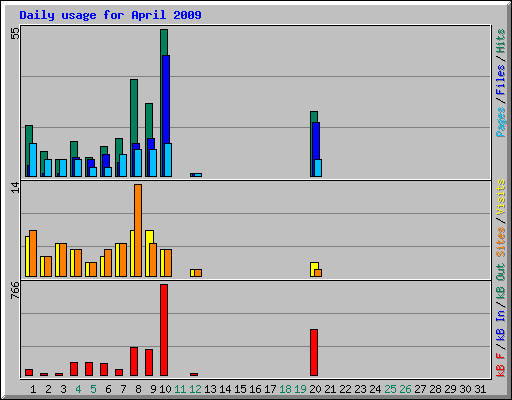Click the green weekend day label "12"
The height and width of the screenshot is (400, 512).
tap(195, 389)
